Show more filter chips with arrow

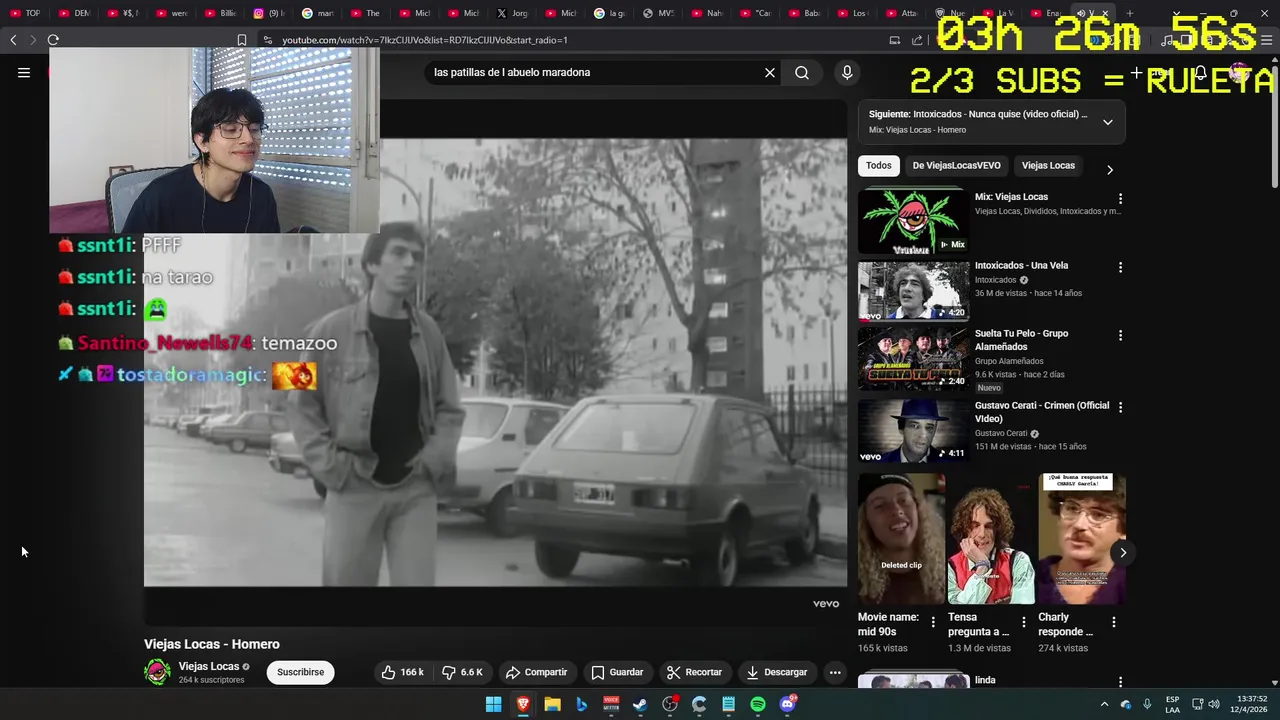(1109, 169)
